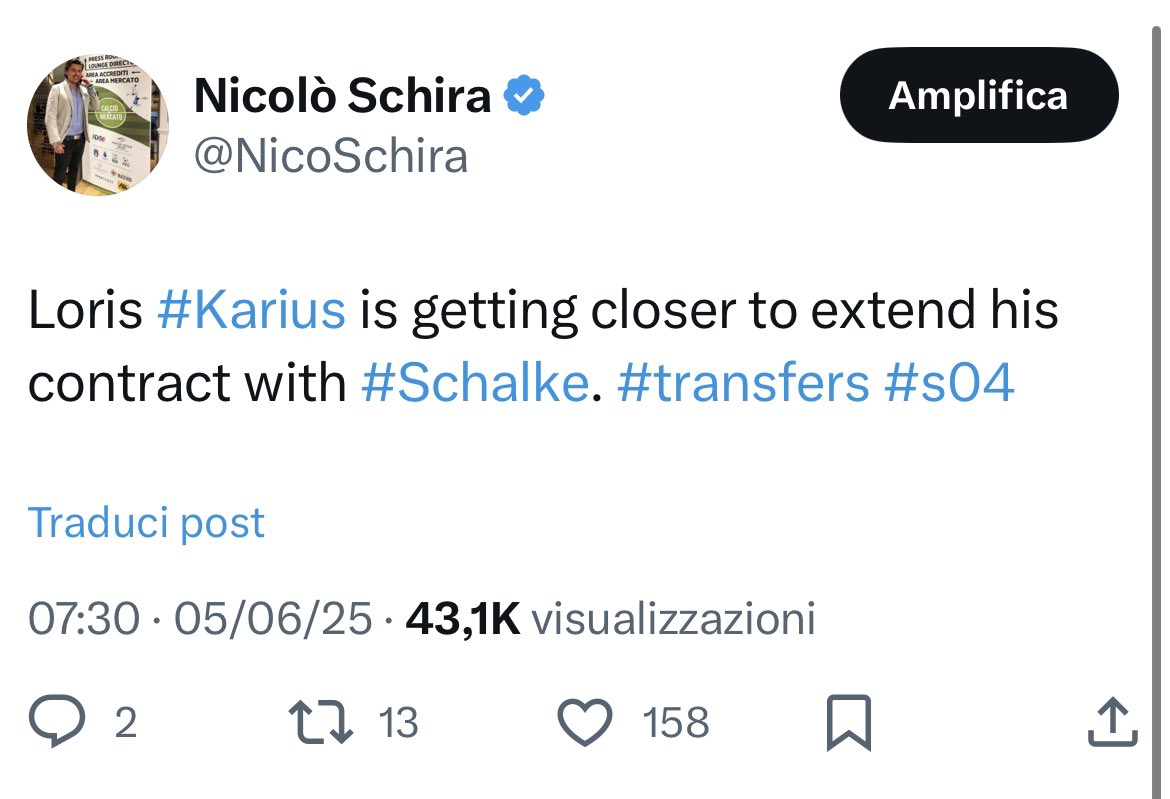
Task: Click the blue verified checkmark badge
Action: [x=524, y=96]
